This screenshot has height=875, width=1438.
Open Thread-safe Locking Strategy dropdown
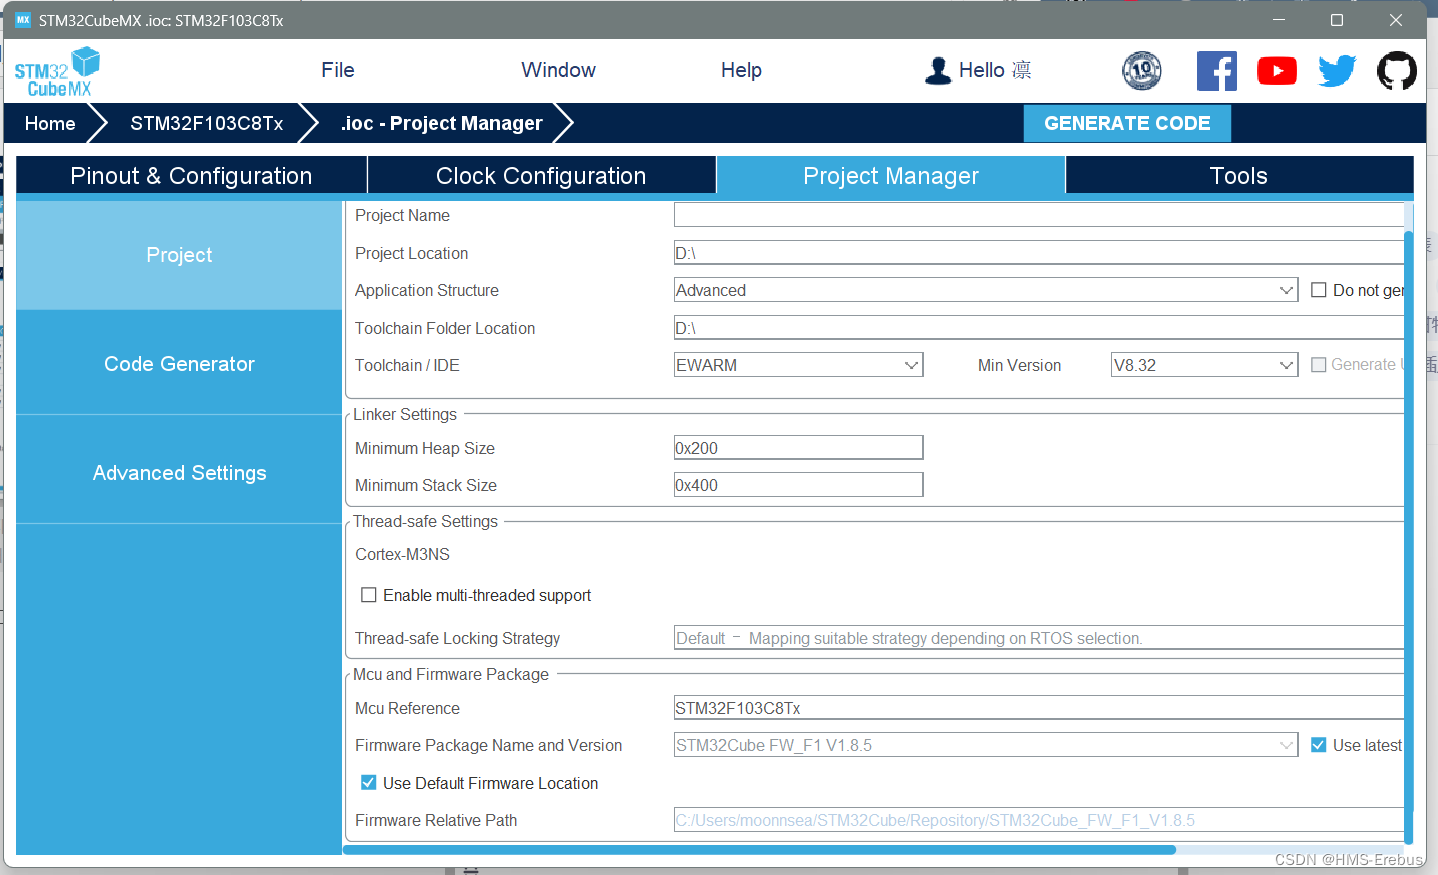1039,638
